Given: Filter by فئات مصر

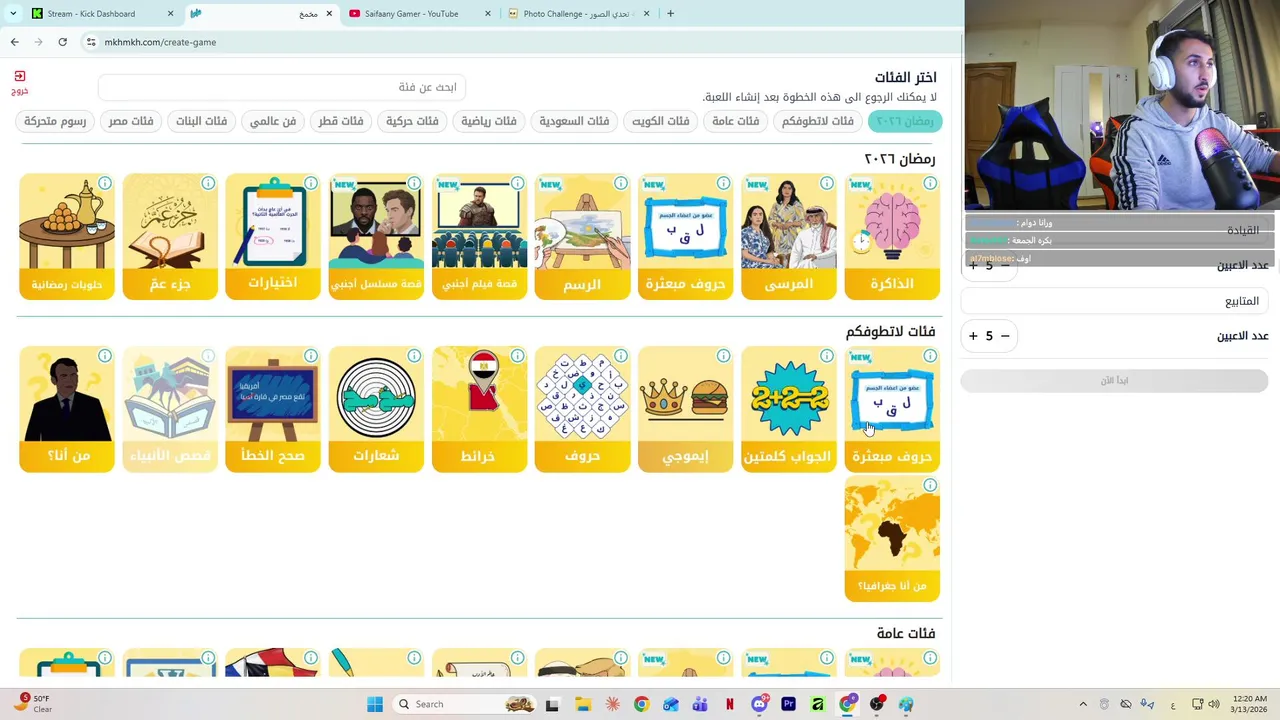Looking at the screenshot, I should coord(131,121).
